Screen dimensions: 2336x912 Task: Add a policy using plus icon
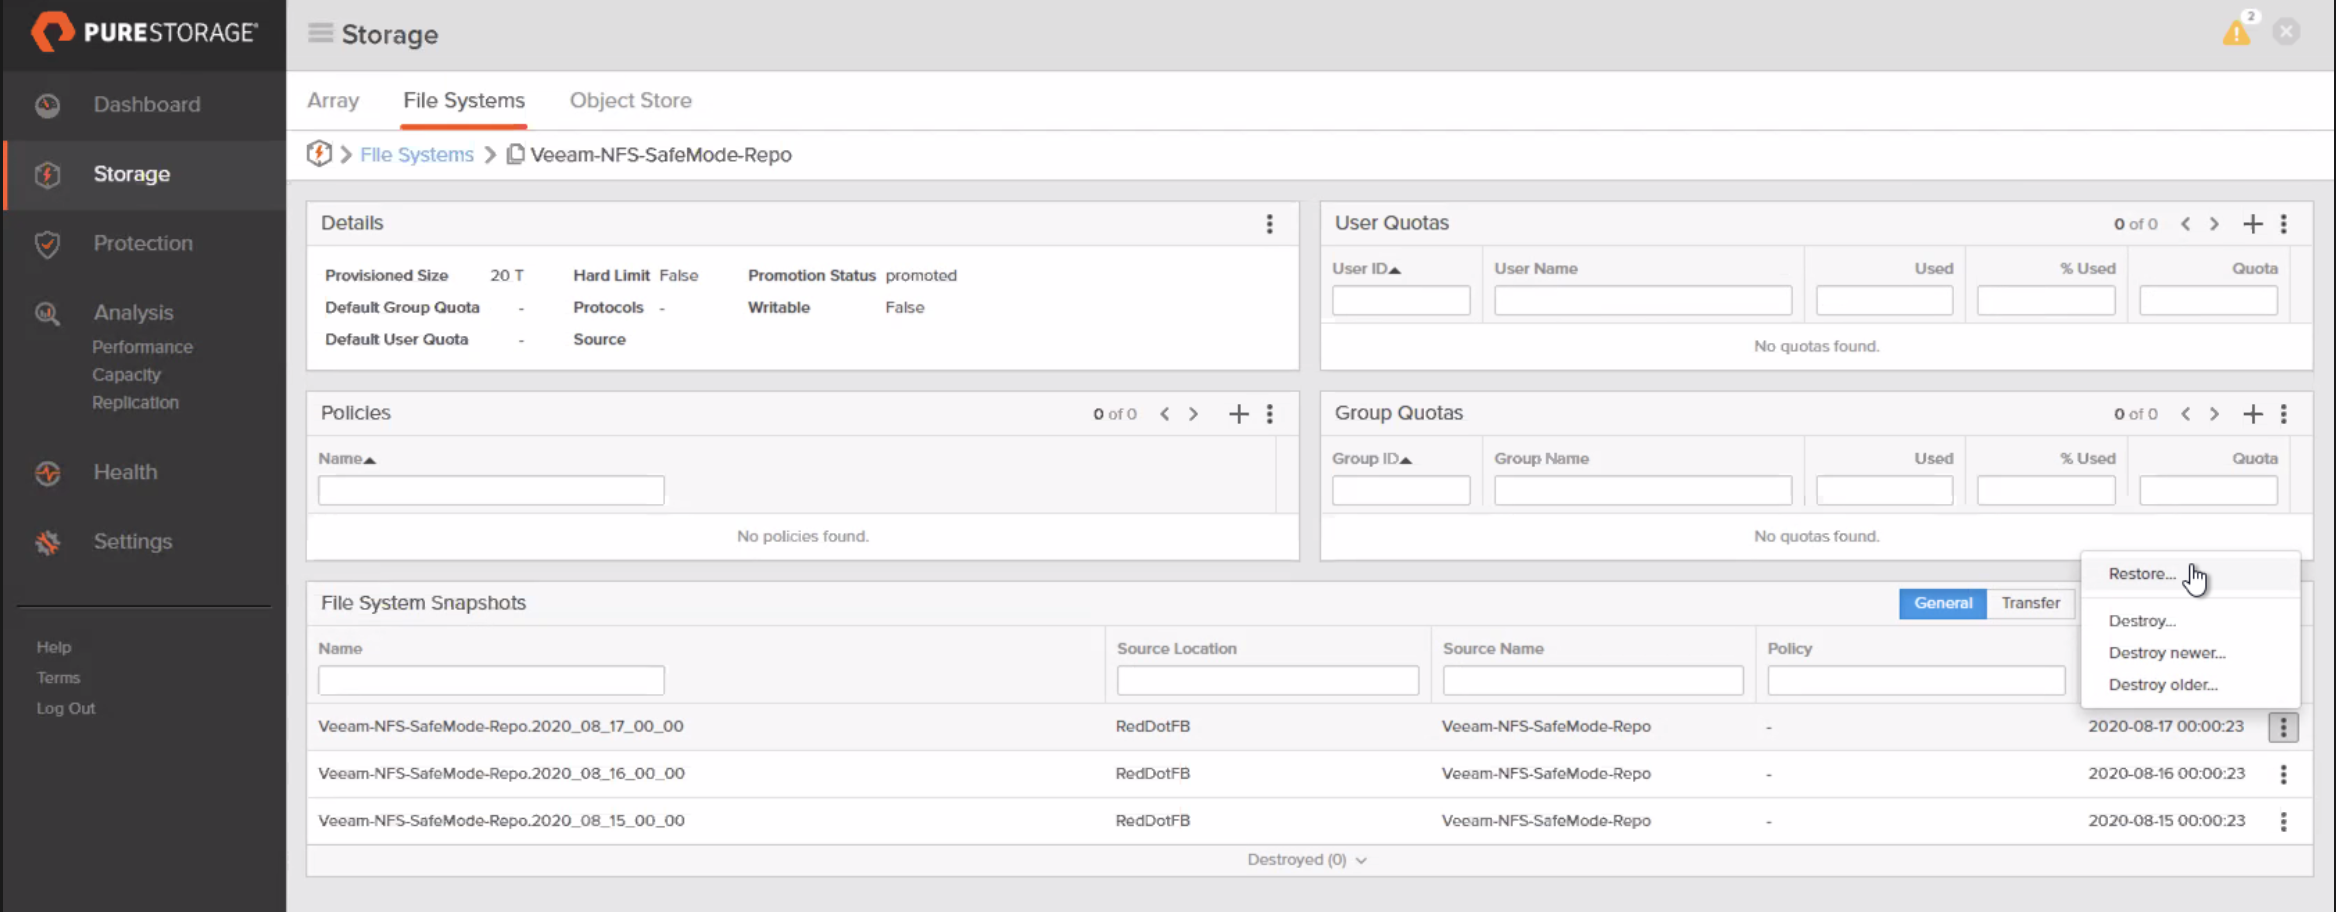(1238, 414)
